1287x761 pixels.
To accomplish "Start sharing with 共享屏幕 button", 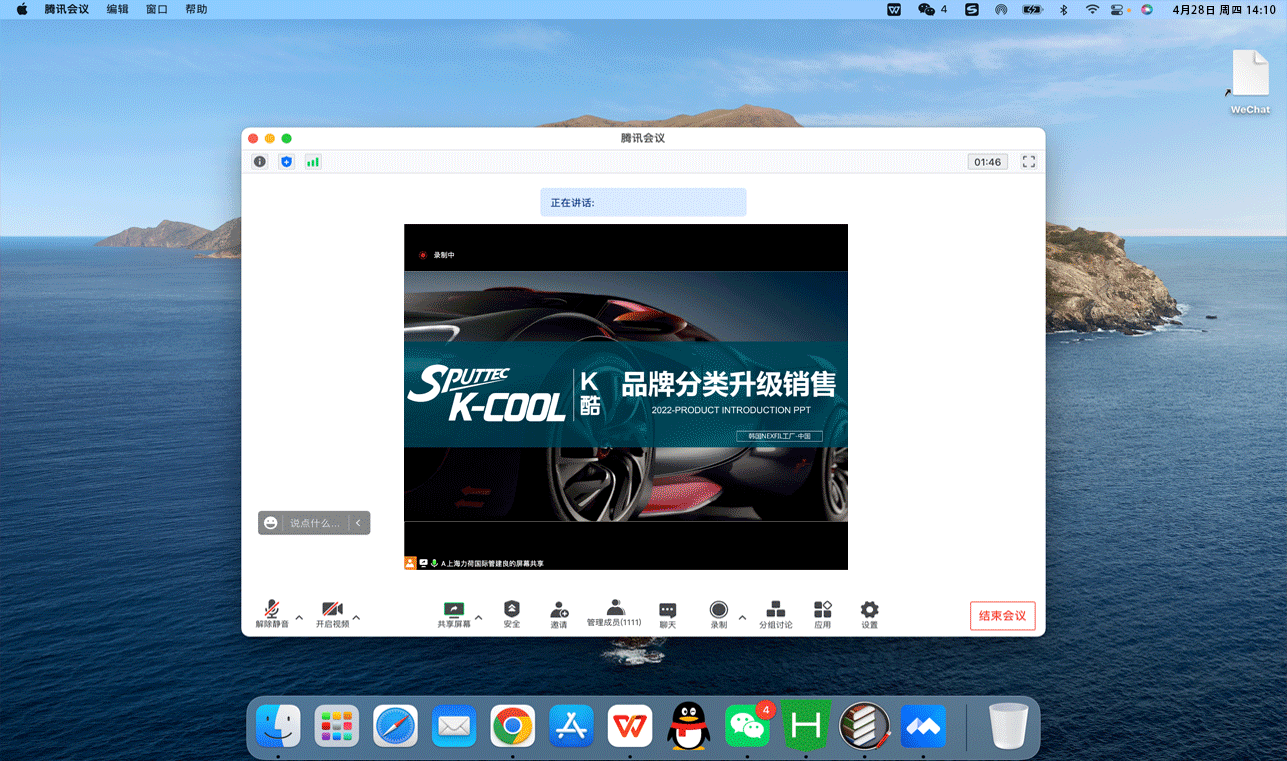I will [454, 614].
